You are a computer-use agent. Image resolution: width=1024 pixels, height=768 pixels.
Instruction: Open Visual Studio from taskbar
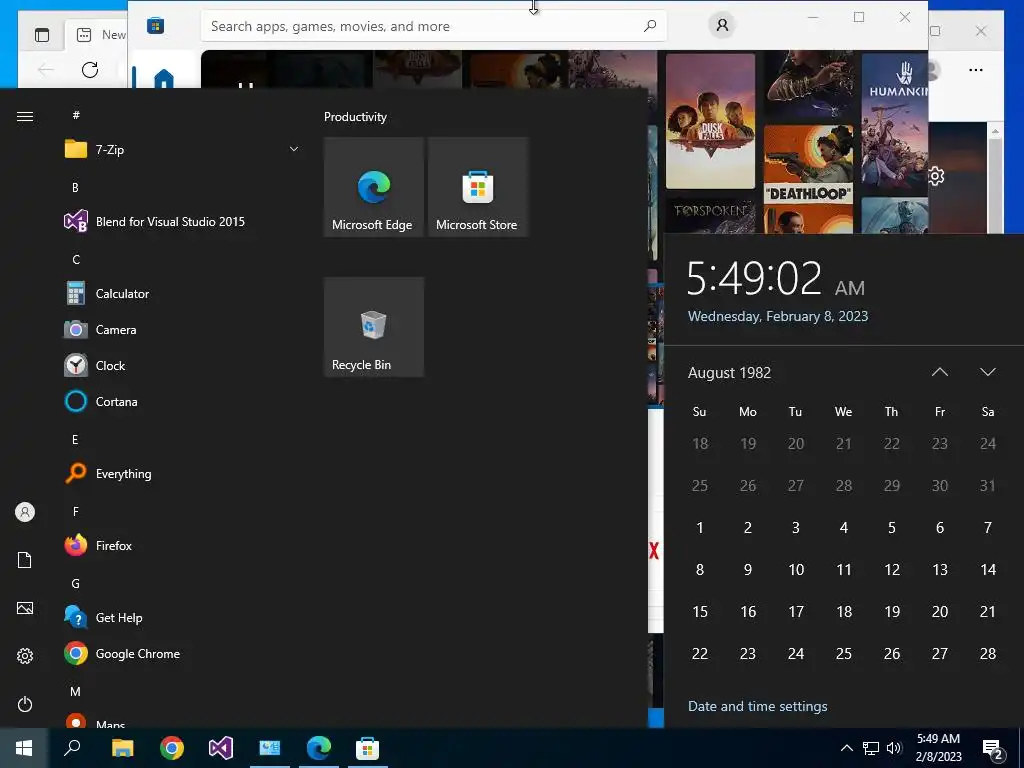(221, 748)
